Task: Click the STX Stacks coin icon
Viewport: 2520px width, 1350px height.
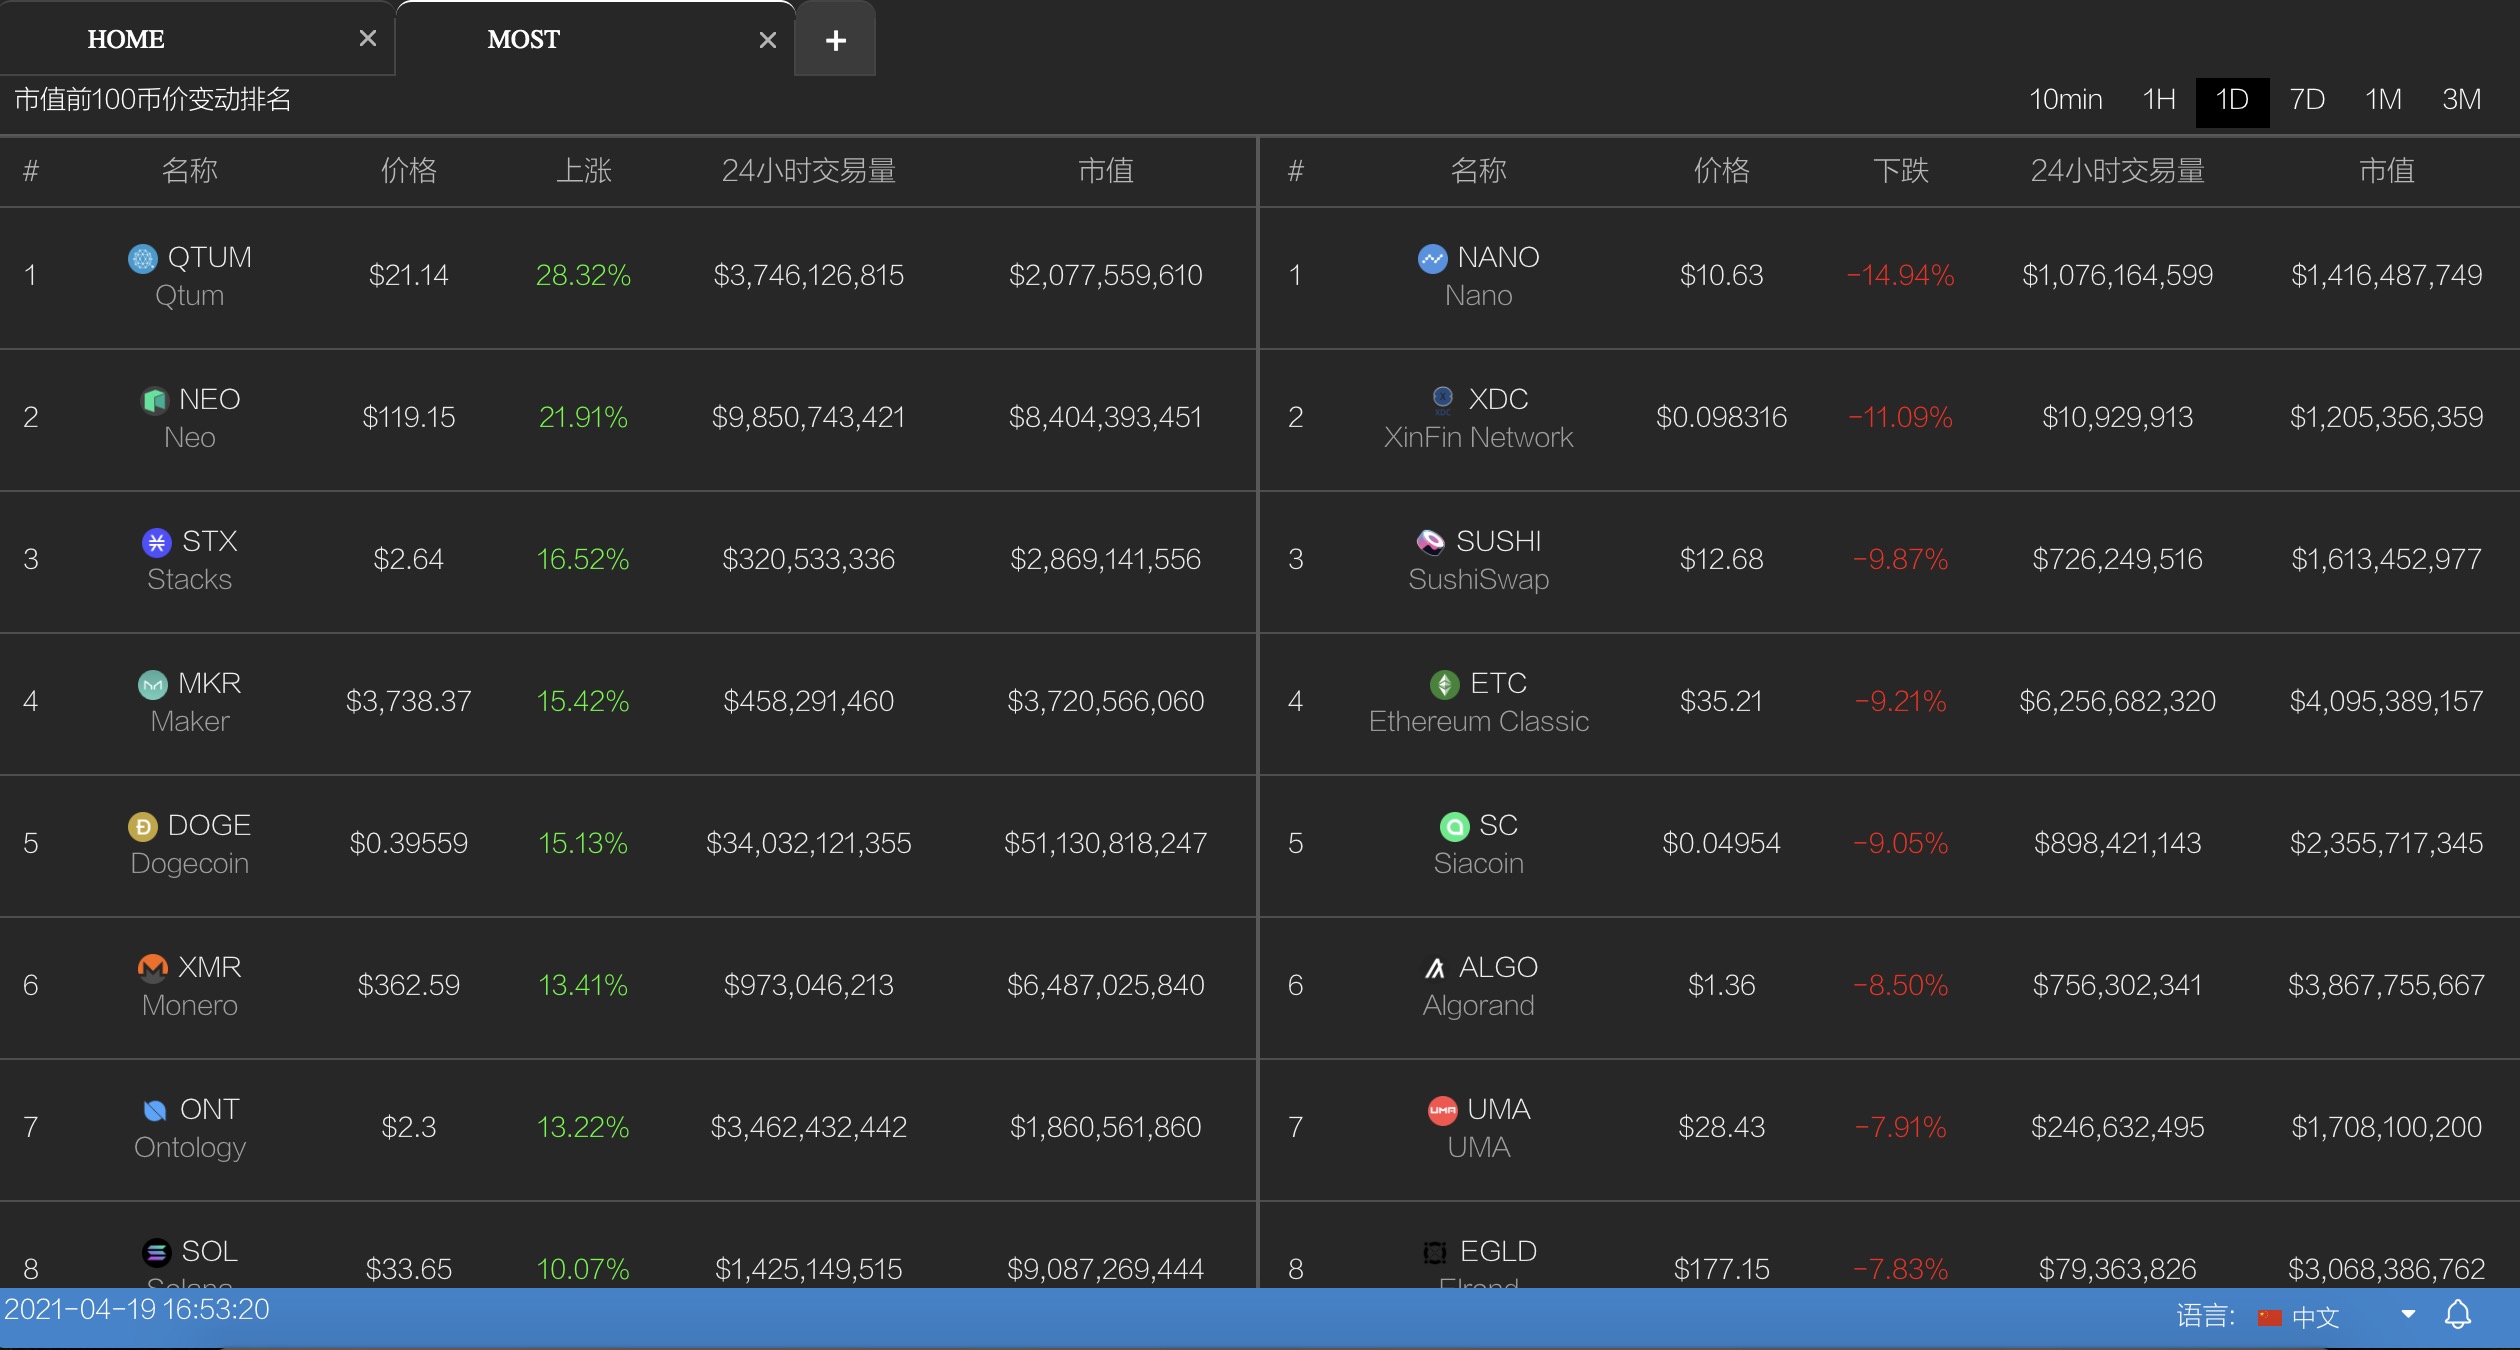Action: pos(156,543)
